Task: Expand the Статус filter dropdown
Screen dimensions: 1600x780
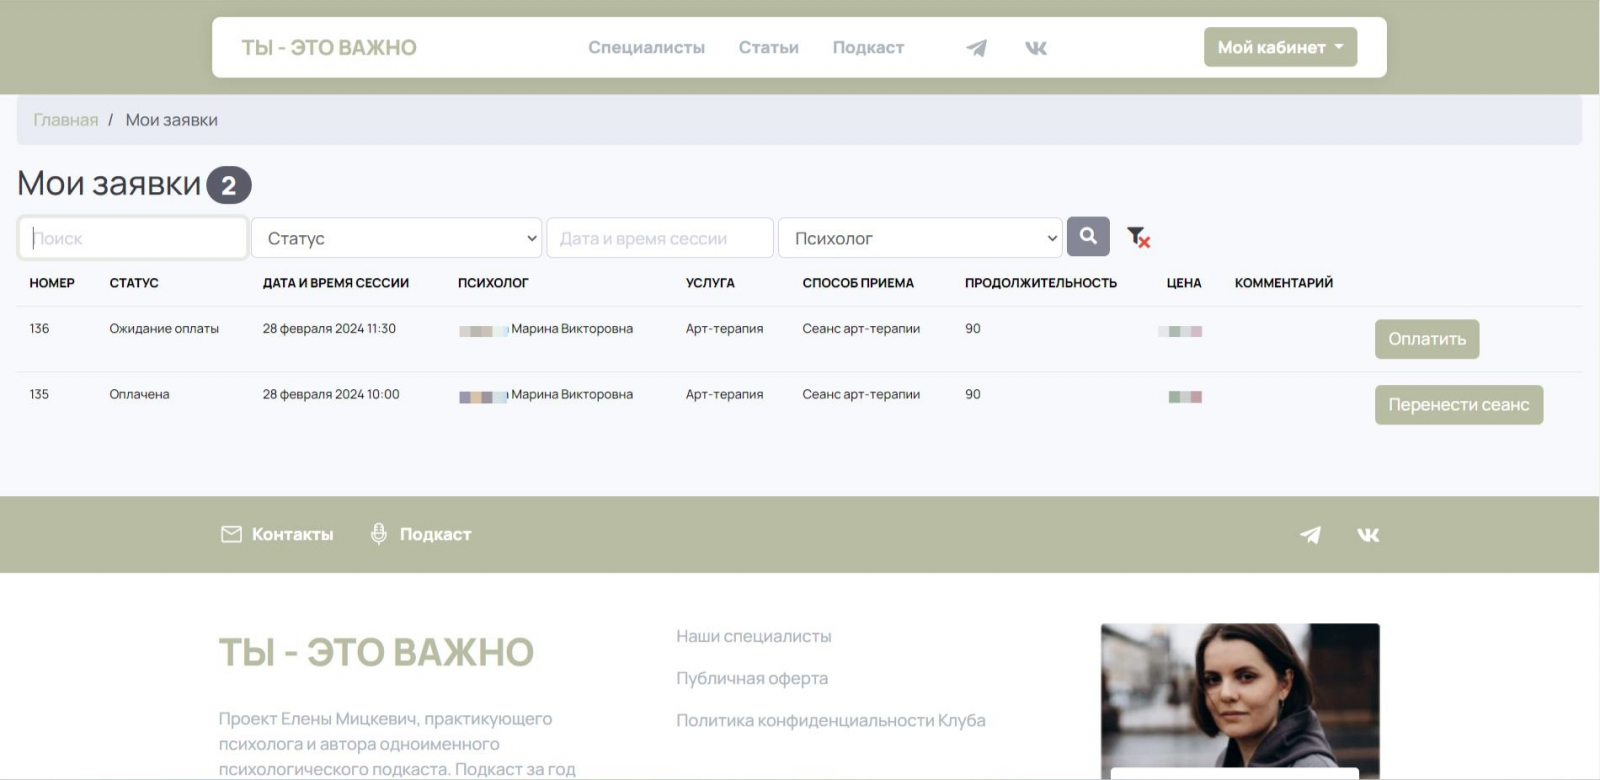Action: pos(397,238)
